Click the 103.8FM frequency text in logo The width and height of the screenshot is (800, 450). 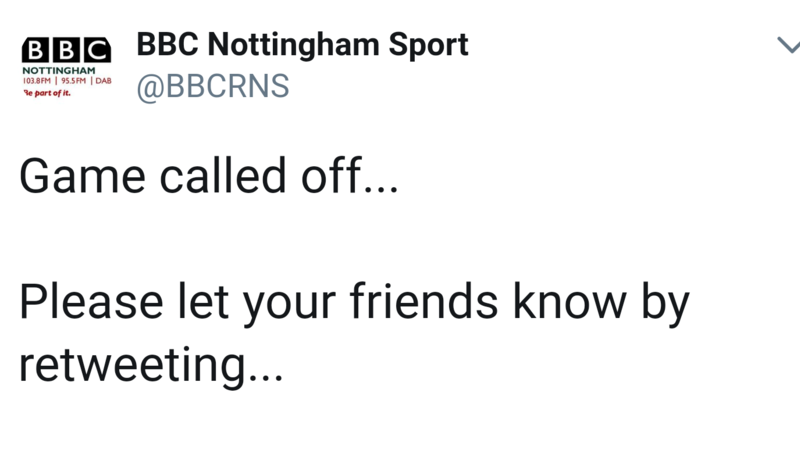click(x=37, y=81)
